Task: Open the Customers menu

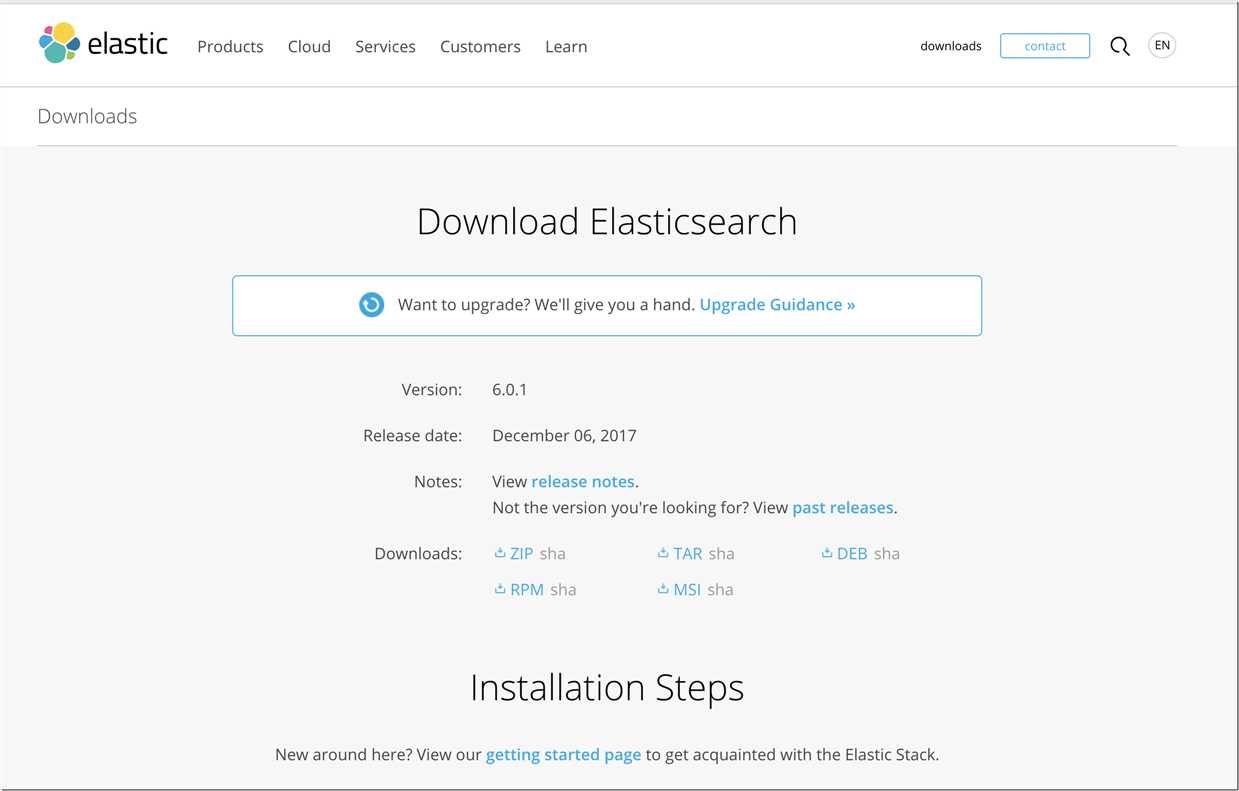Action: [x=480, y=46]
